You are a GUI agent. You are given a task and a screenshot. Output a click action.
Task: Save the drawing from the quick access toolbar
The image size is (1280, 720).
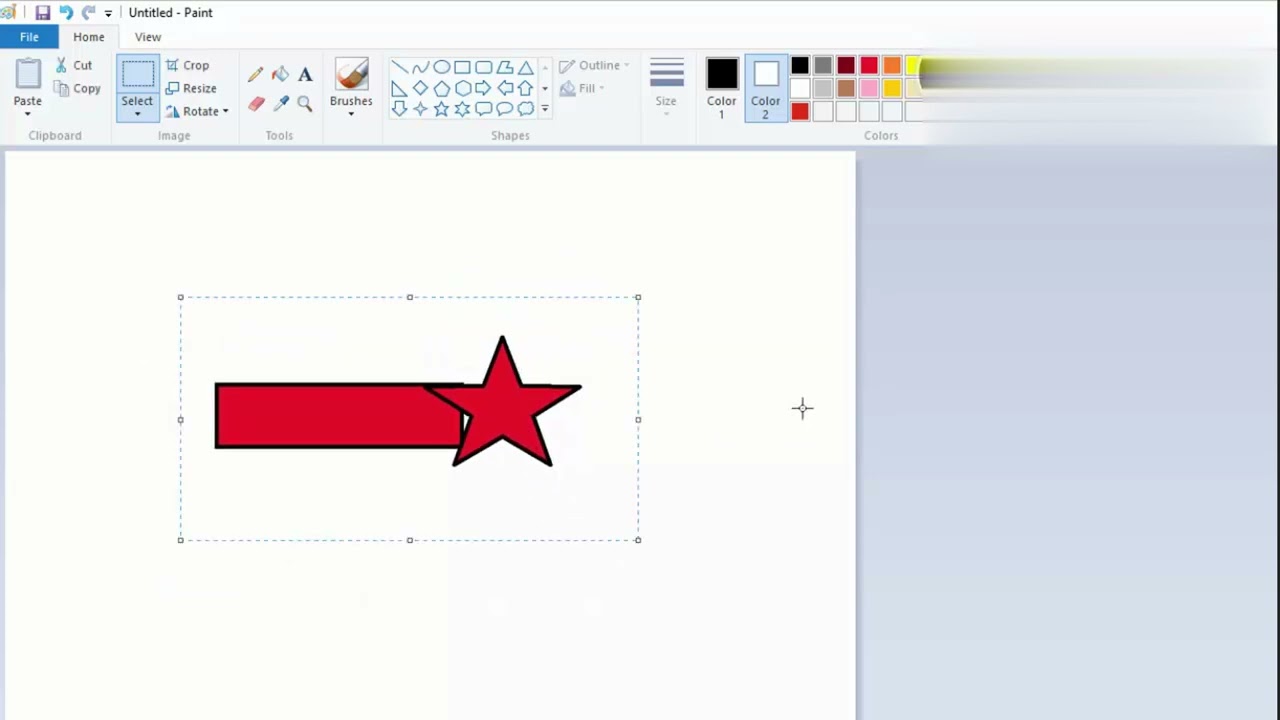point(42,13)
